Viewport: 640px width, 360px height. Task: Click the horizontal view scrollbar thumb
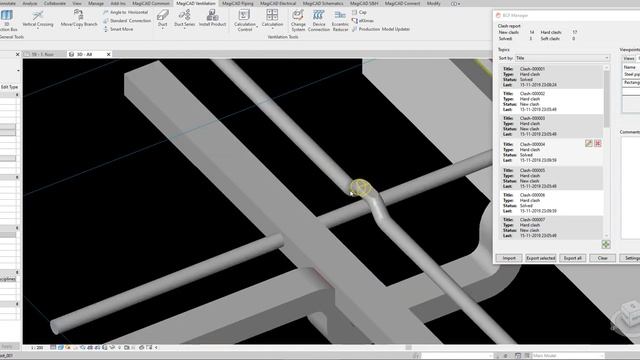click(408, 348)
